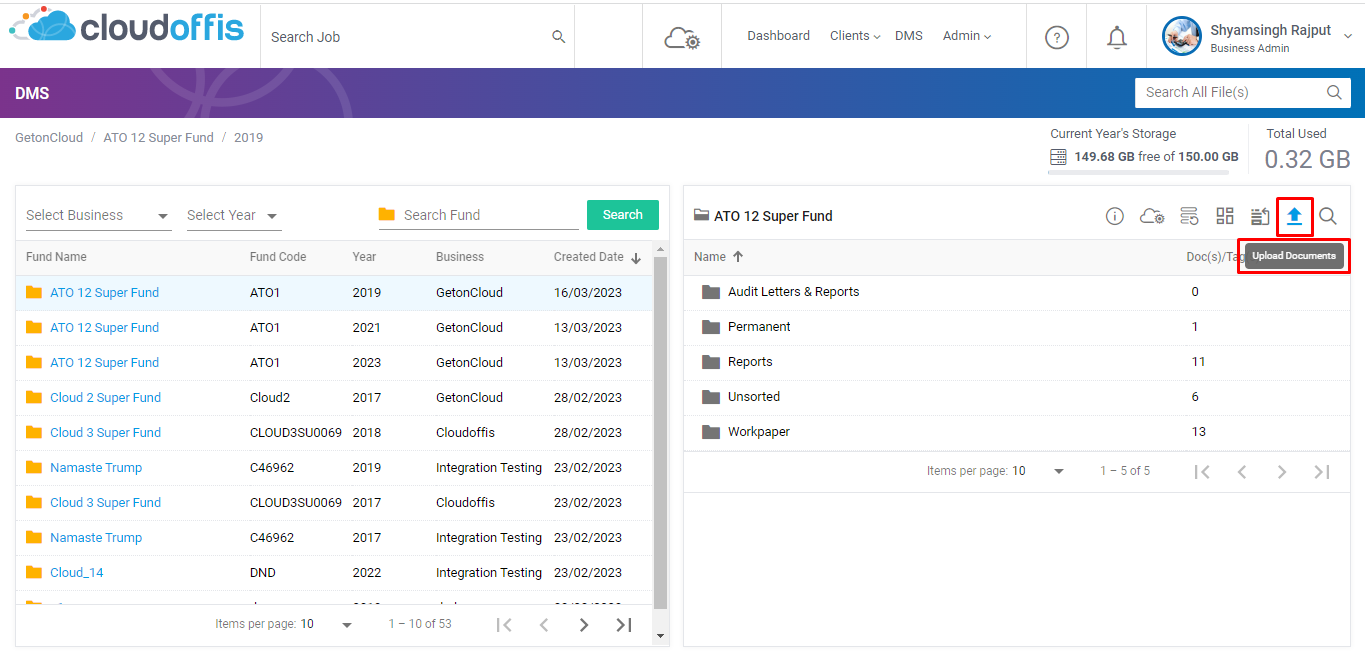
Task: Click the Unsorted folder icon
Action: point(711,397)
